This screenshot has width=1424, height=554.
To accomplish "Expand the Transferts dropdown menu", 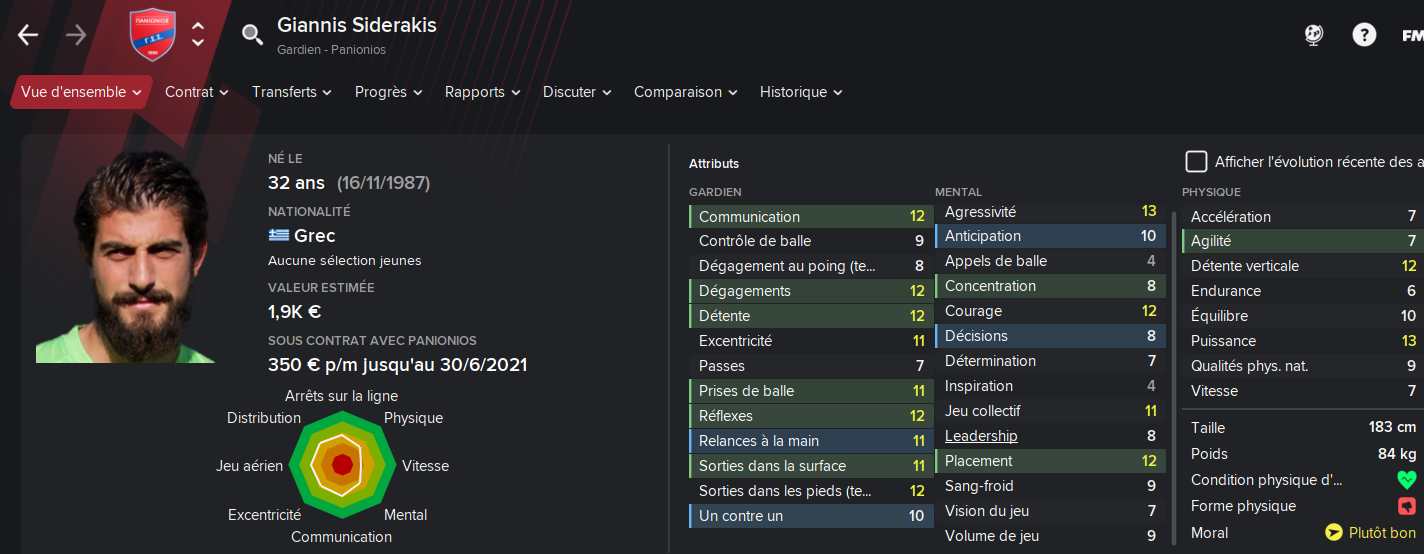I will coord(292,92).
